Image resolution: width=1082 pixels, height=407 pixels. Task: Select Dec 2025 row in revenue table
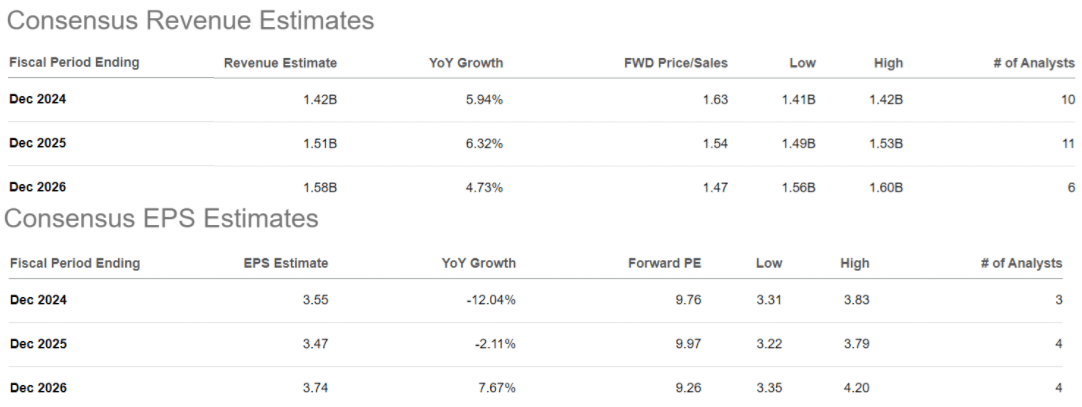pos(38,143)
